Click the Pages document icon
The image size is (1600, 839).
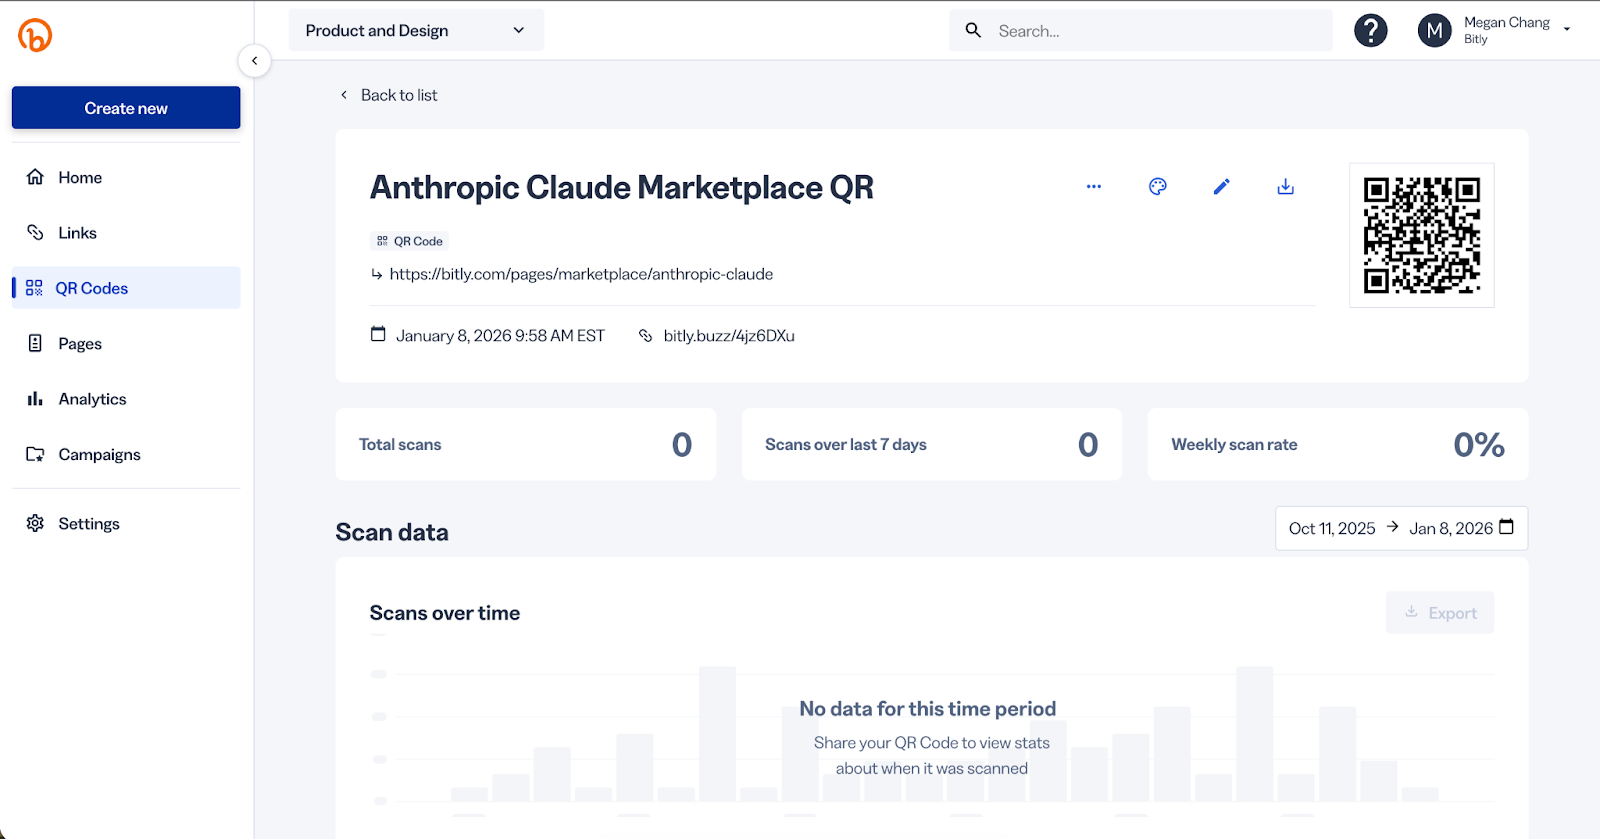coord(35,344)
